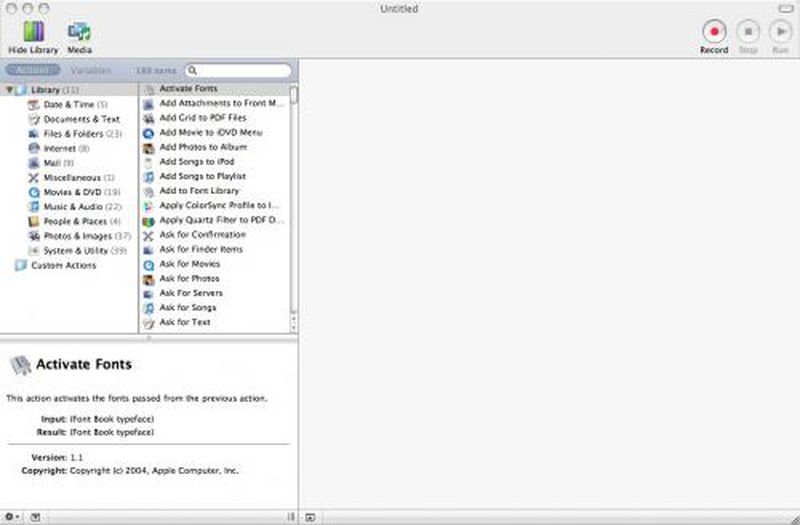Click the workflow log button in status bar

[310, 517]
